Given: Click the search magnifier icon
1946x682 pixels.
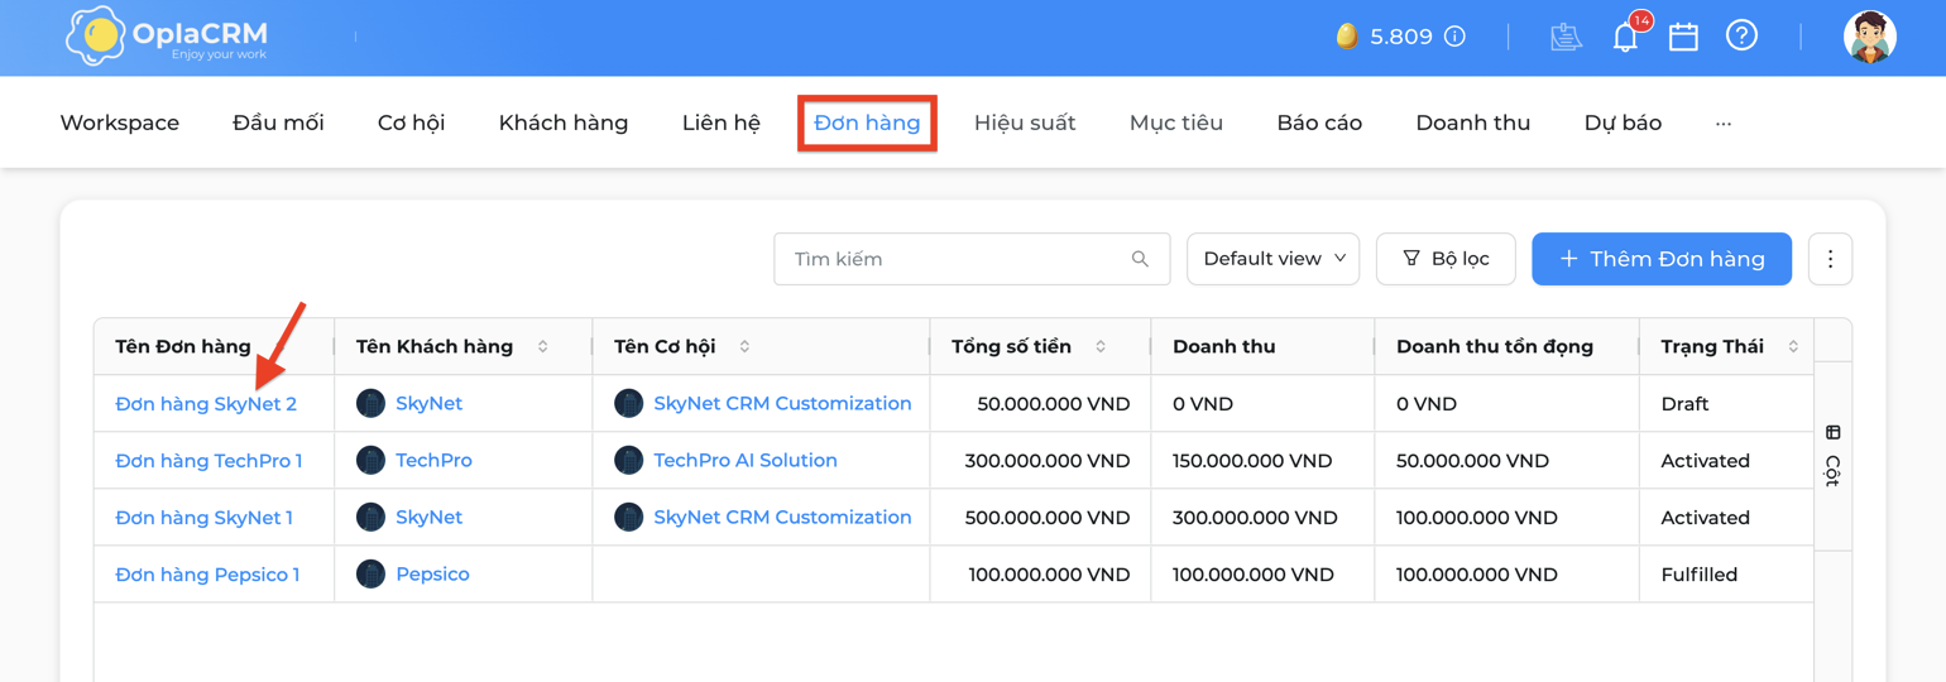Looking at the screenshot, I should tap(1139, 259).
